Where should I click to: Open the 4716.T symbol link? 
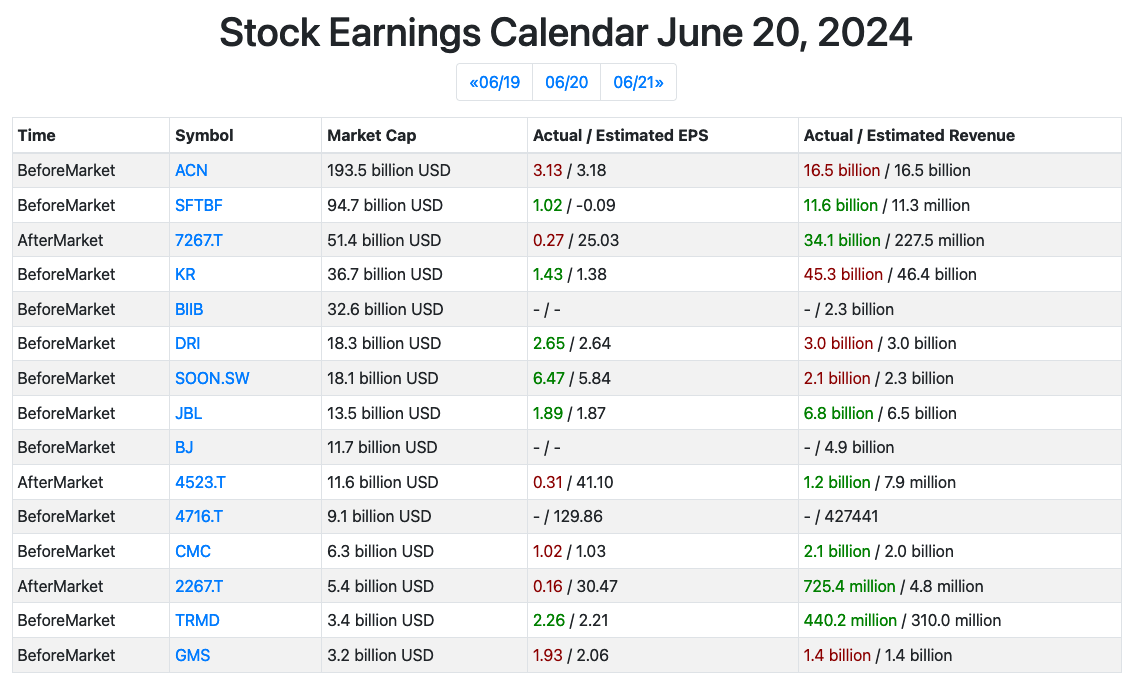(199, 517)
